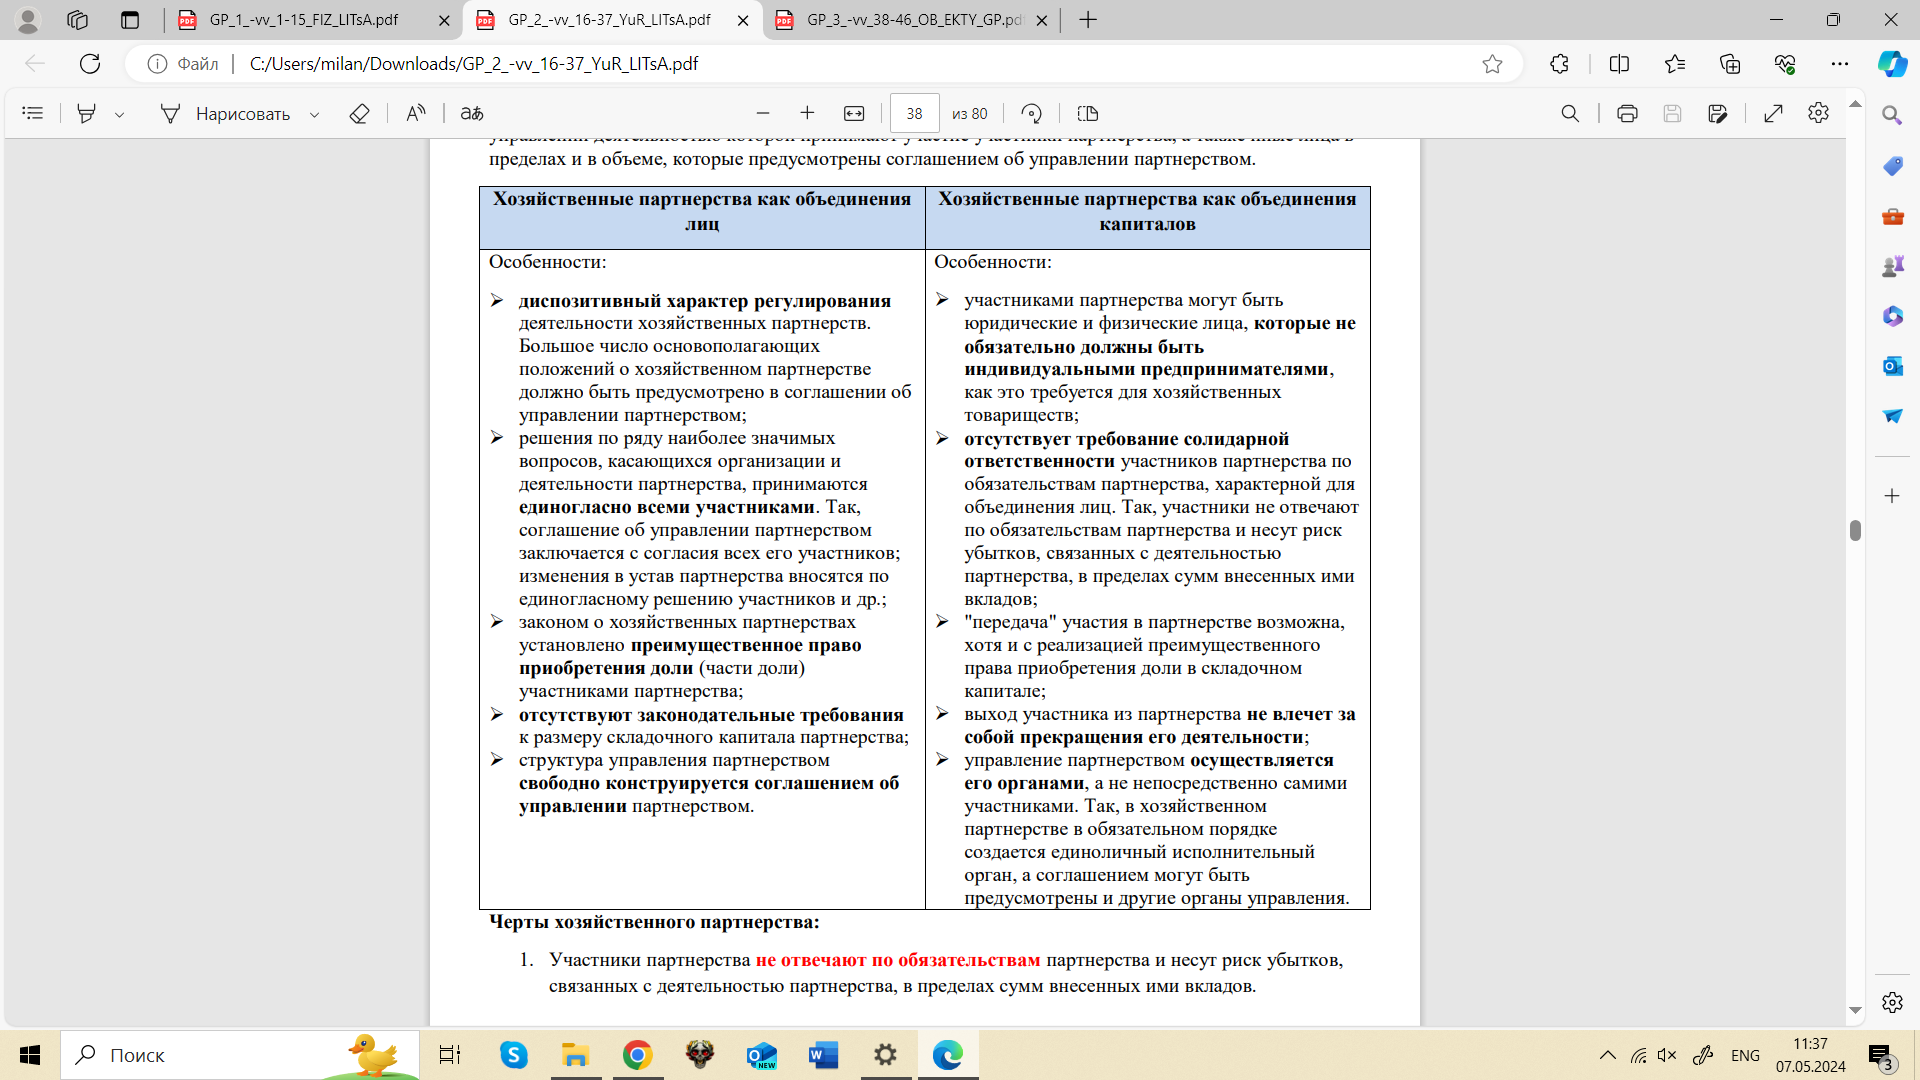Click scroll down arrow of page
Screen dimensions: 1920x1080
pyautogui.click(x=1855, y=1010)
